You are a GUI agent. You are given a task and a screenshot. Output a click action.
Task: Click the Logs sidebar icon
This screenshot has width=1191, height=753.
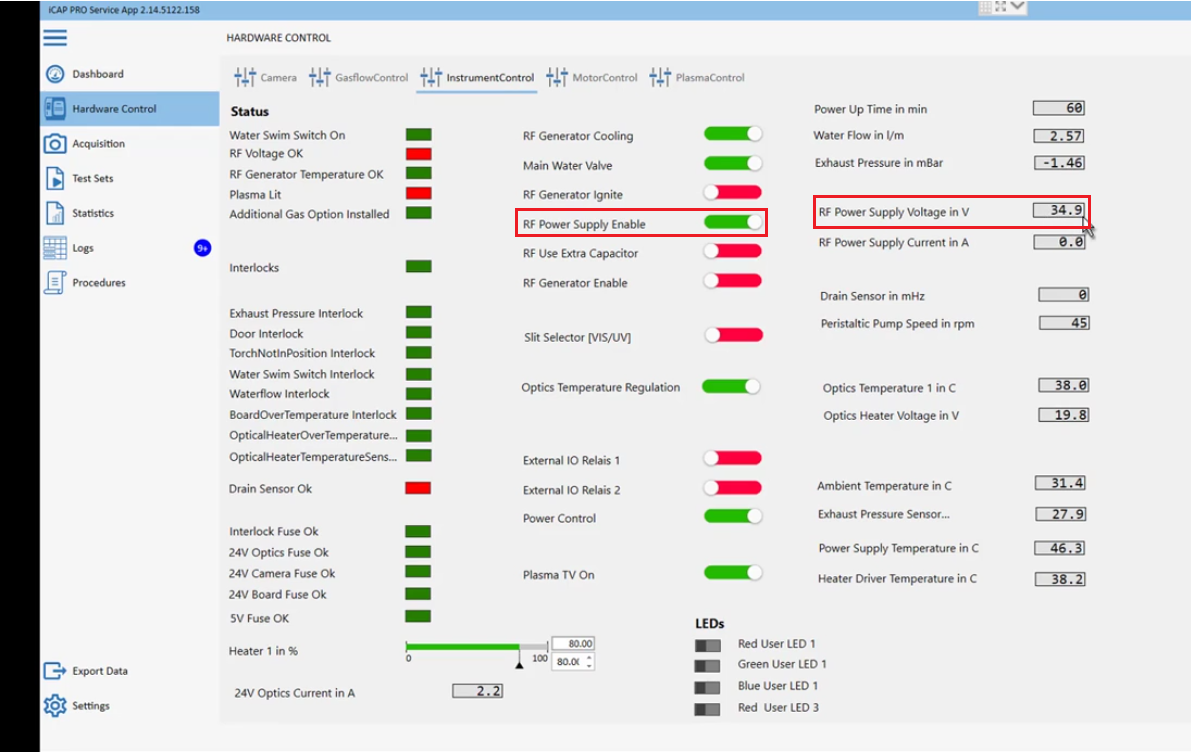[55, 248]
